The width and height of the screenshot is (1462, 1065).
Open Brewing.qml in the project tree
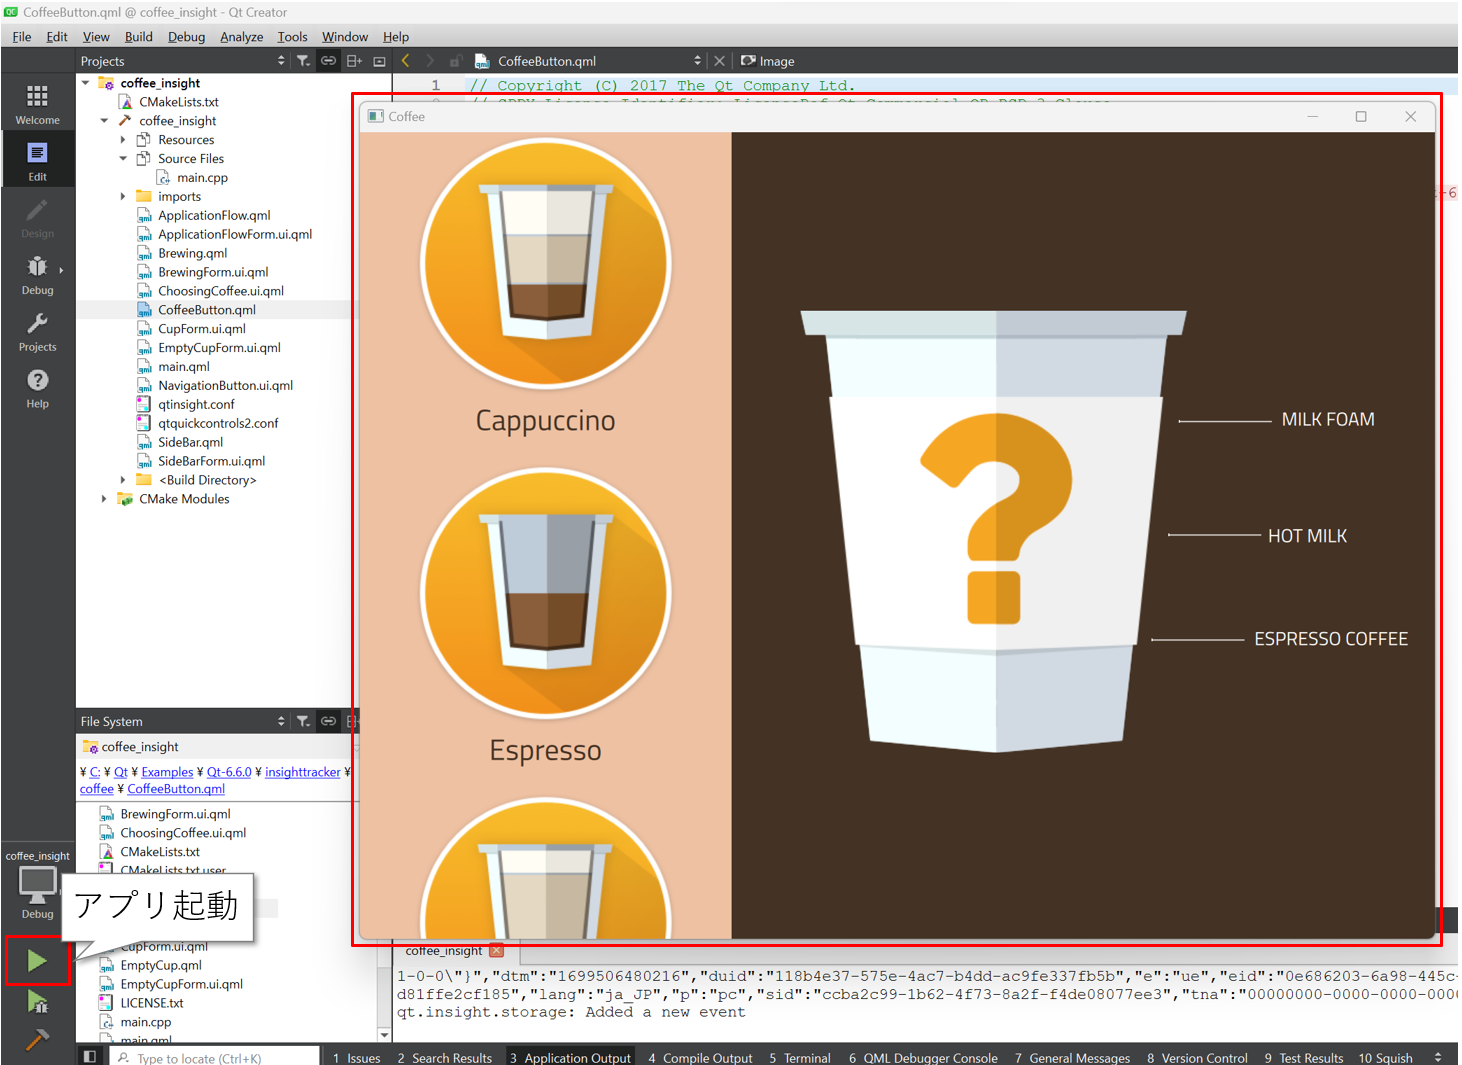[x=192, y=253]
